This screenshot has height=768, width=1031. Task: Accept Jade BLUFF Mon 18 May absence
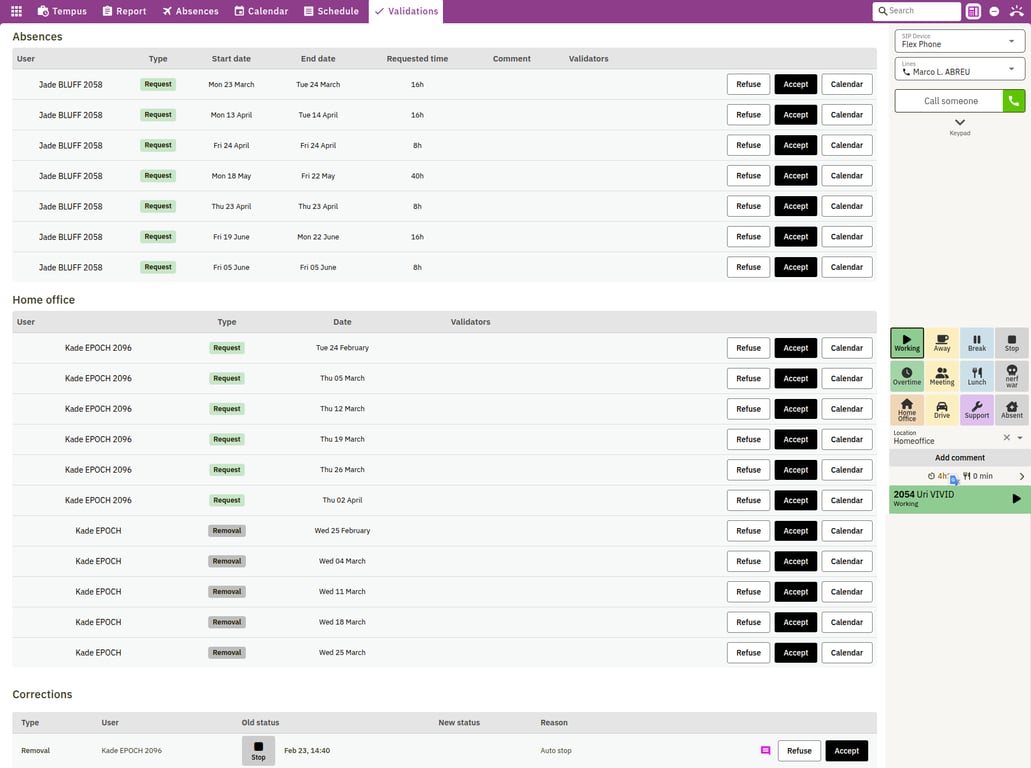pyautogui.click(x=796, y=176)
